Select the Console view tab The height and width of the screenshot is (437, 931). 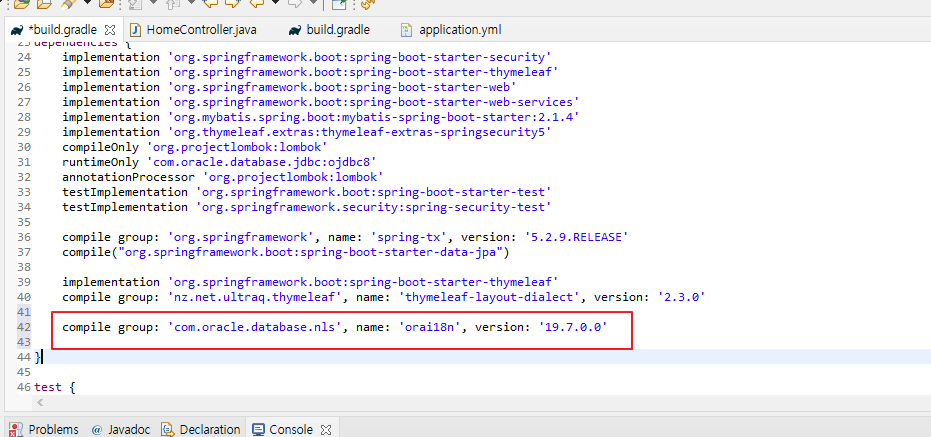click(x=291, y=429)
